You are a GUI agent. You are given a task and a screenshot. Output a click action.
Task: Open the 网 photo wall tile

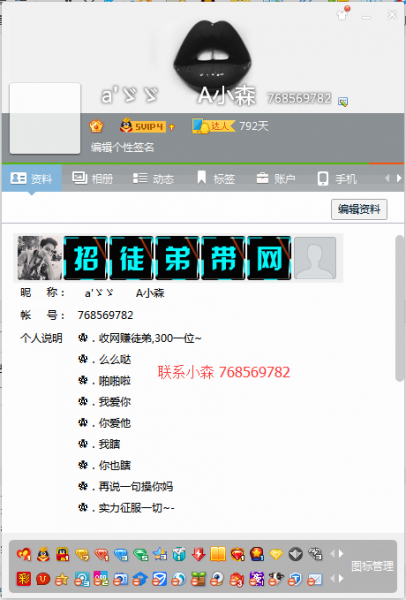[x=269, y=258]
